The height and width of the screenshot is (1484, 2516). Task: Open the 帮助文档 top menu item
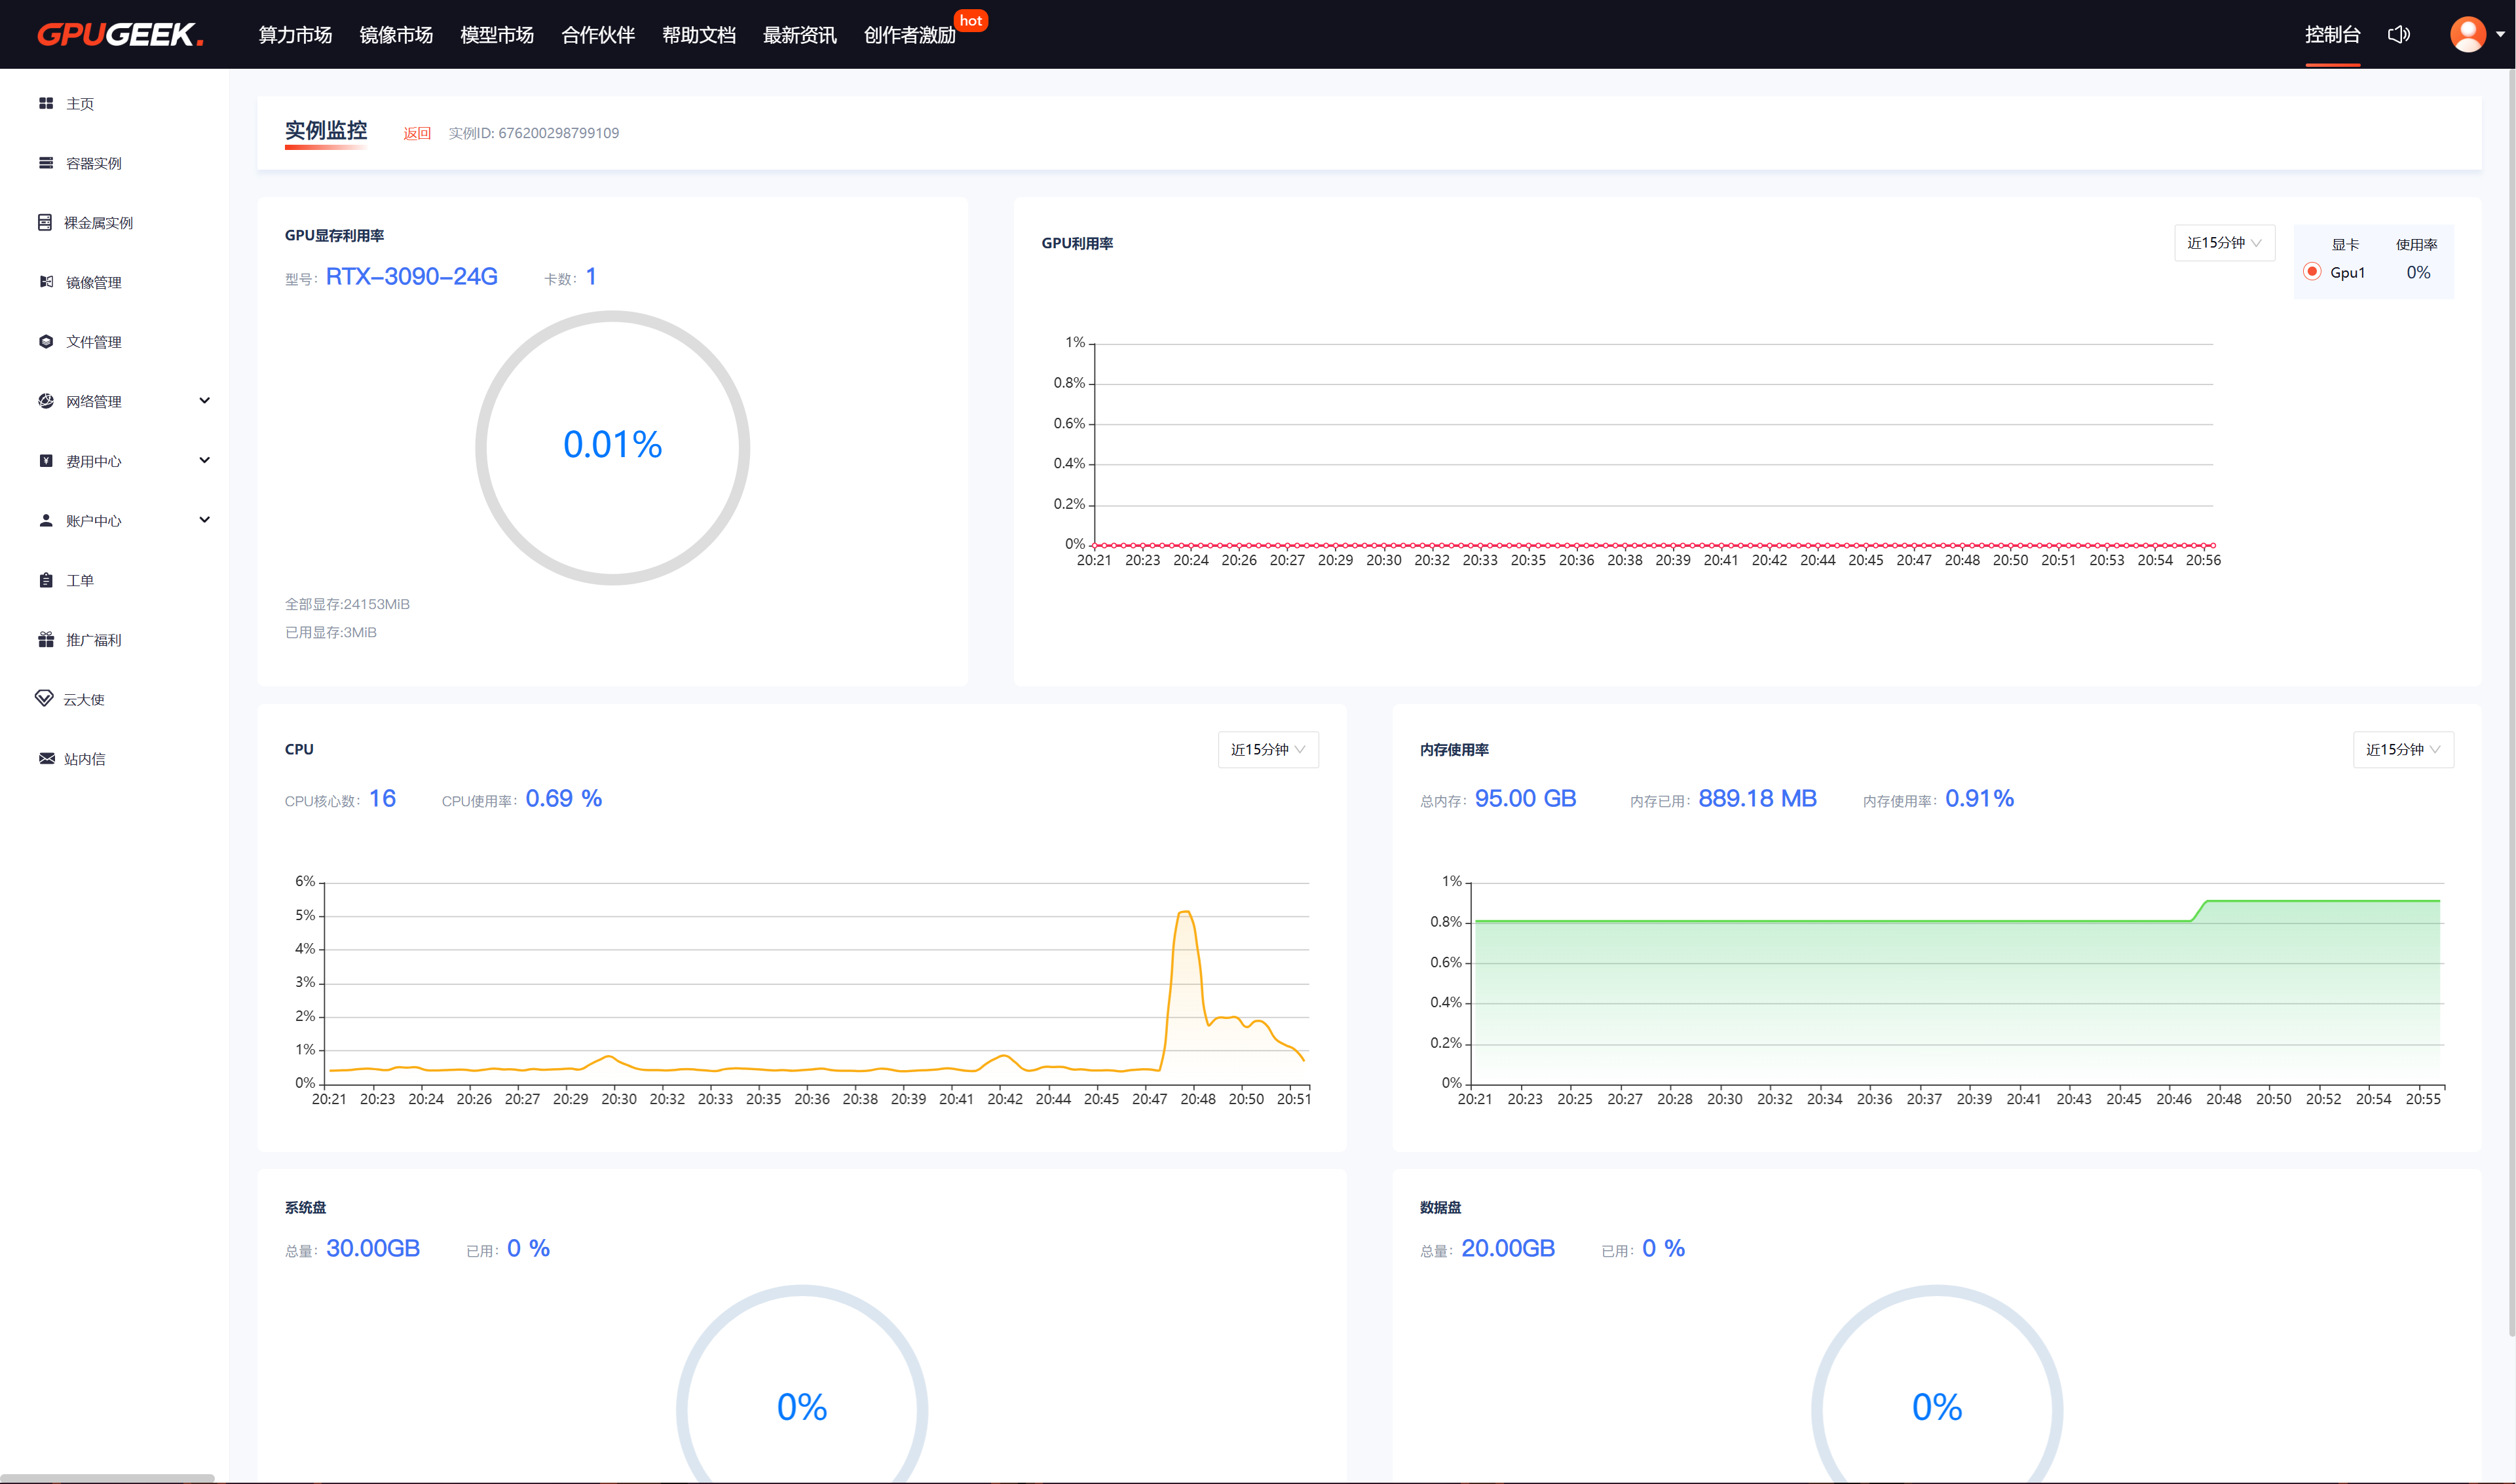(x=698, y=35)
